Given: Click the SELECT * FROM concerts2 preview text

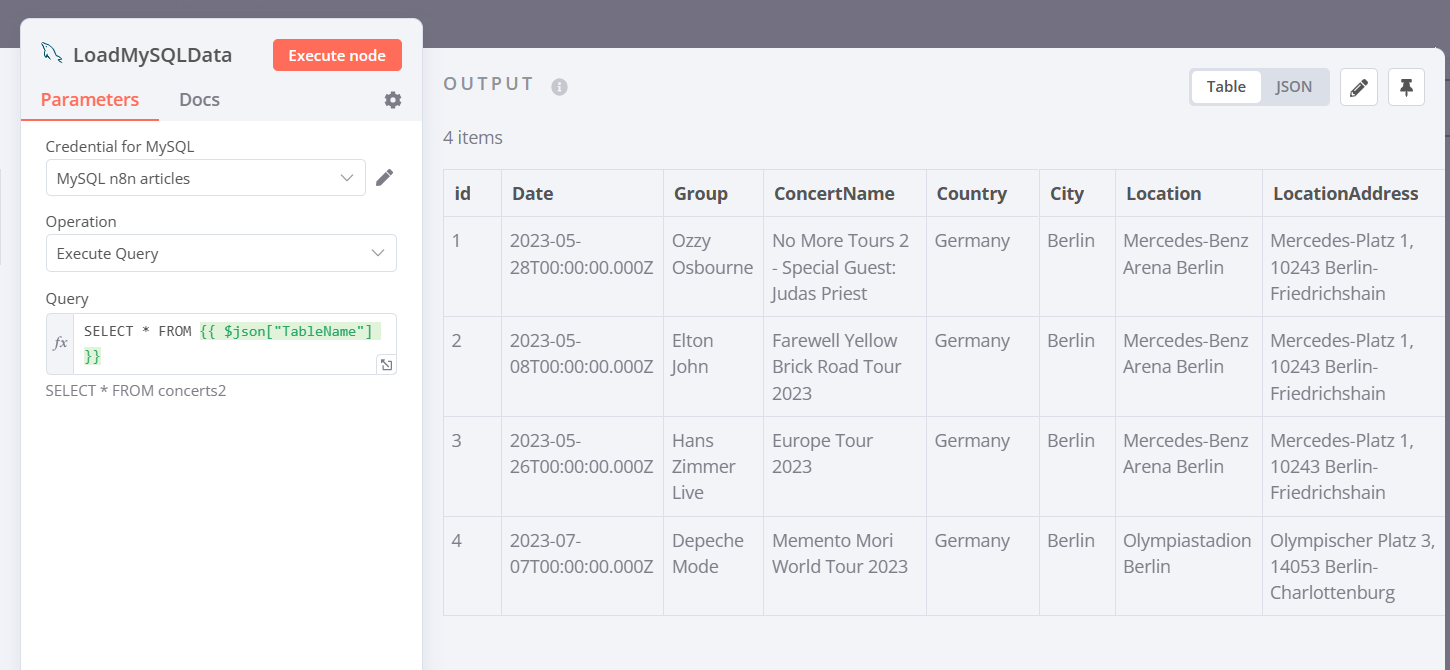Looking at the screenshot, I should (135, 390).
